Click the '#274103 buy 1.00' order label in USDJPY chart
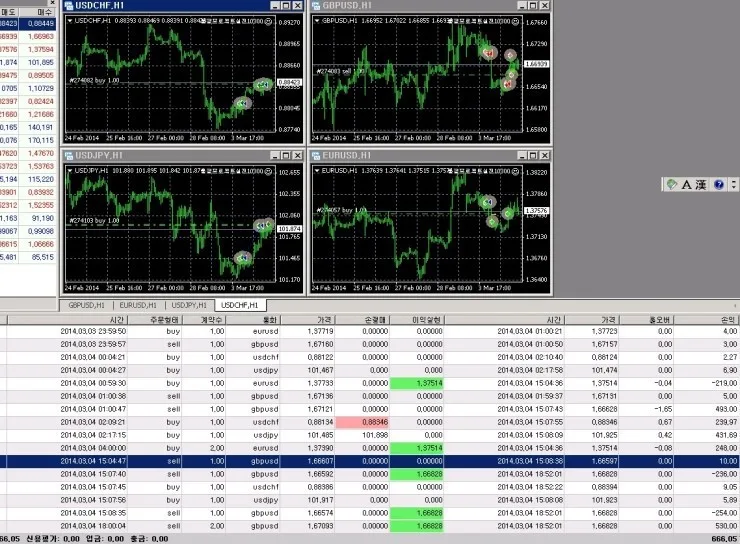The height and width of the screenshot is (544, 740). (94, 220)
